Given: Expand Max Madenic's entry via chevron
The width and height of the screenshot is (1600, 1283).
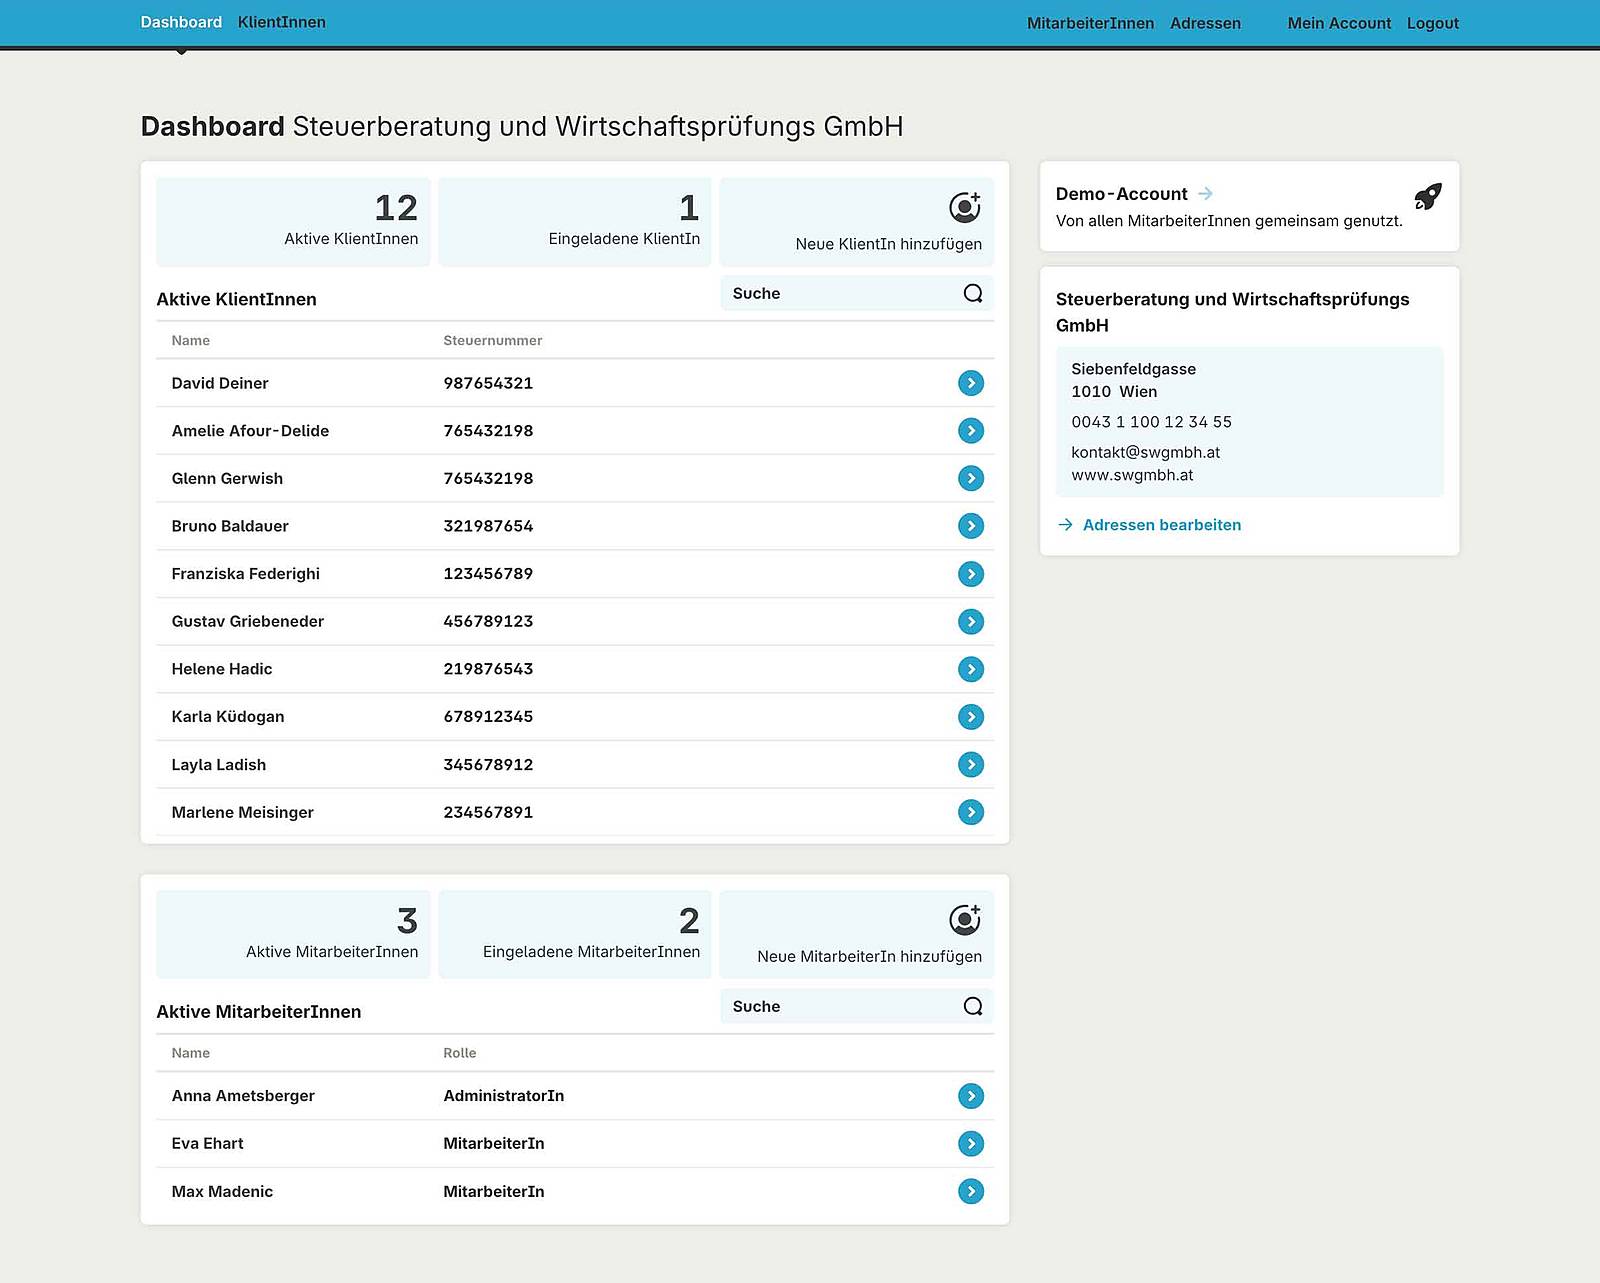Looking at the screenshot, I should [970, 1191].
